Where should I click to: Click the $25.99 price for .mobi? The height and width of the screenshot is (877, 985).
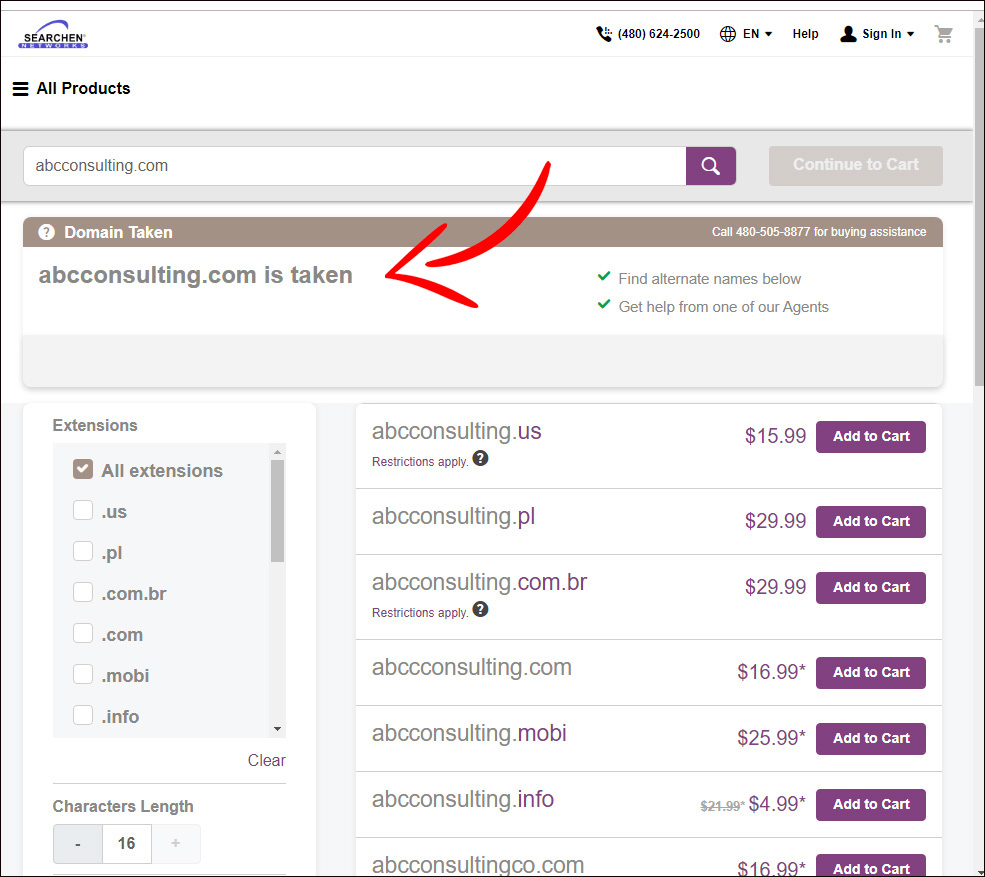tap(771, 738)
